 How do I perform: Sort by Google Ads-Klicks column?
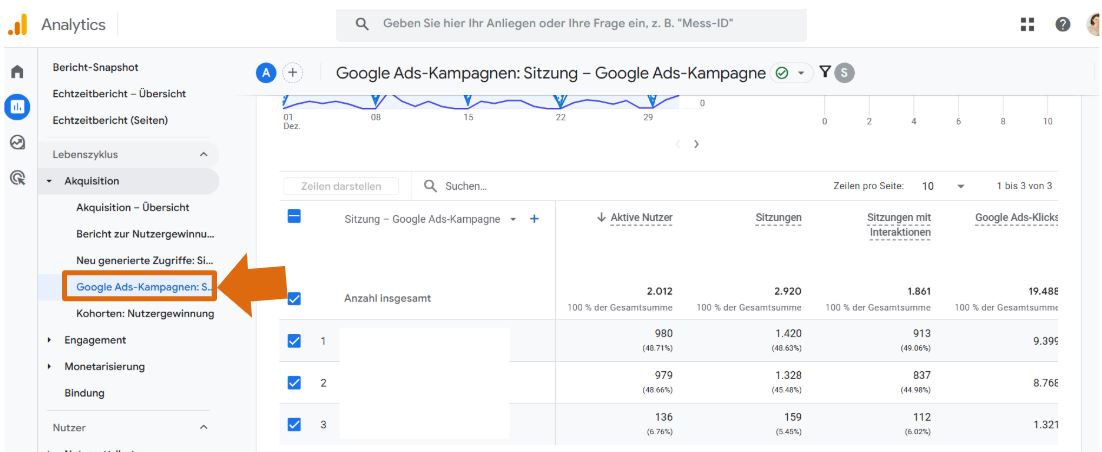point(1016,219)
